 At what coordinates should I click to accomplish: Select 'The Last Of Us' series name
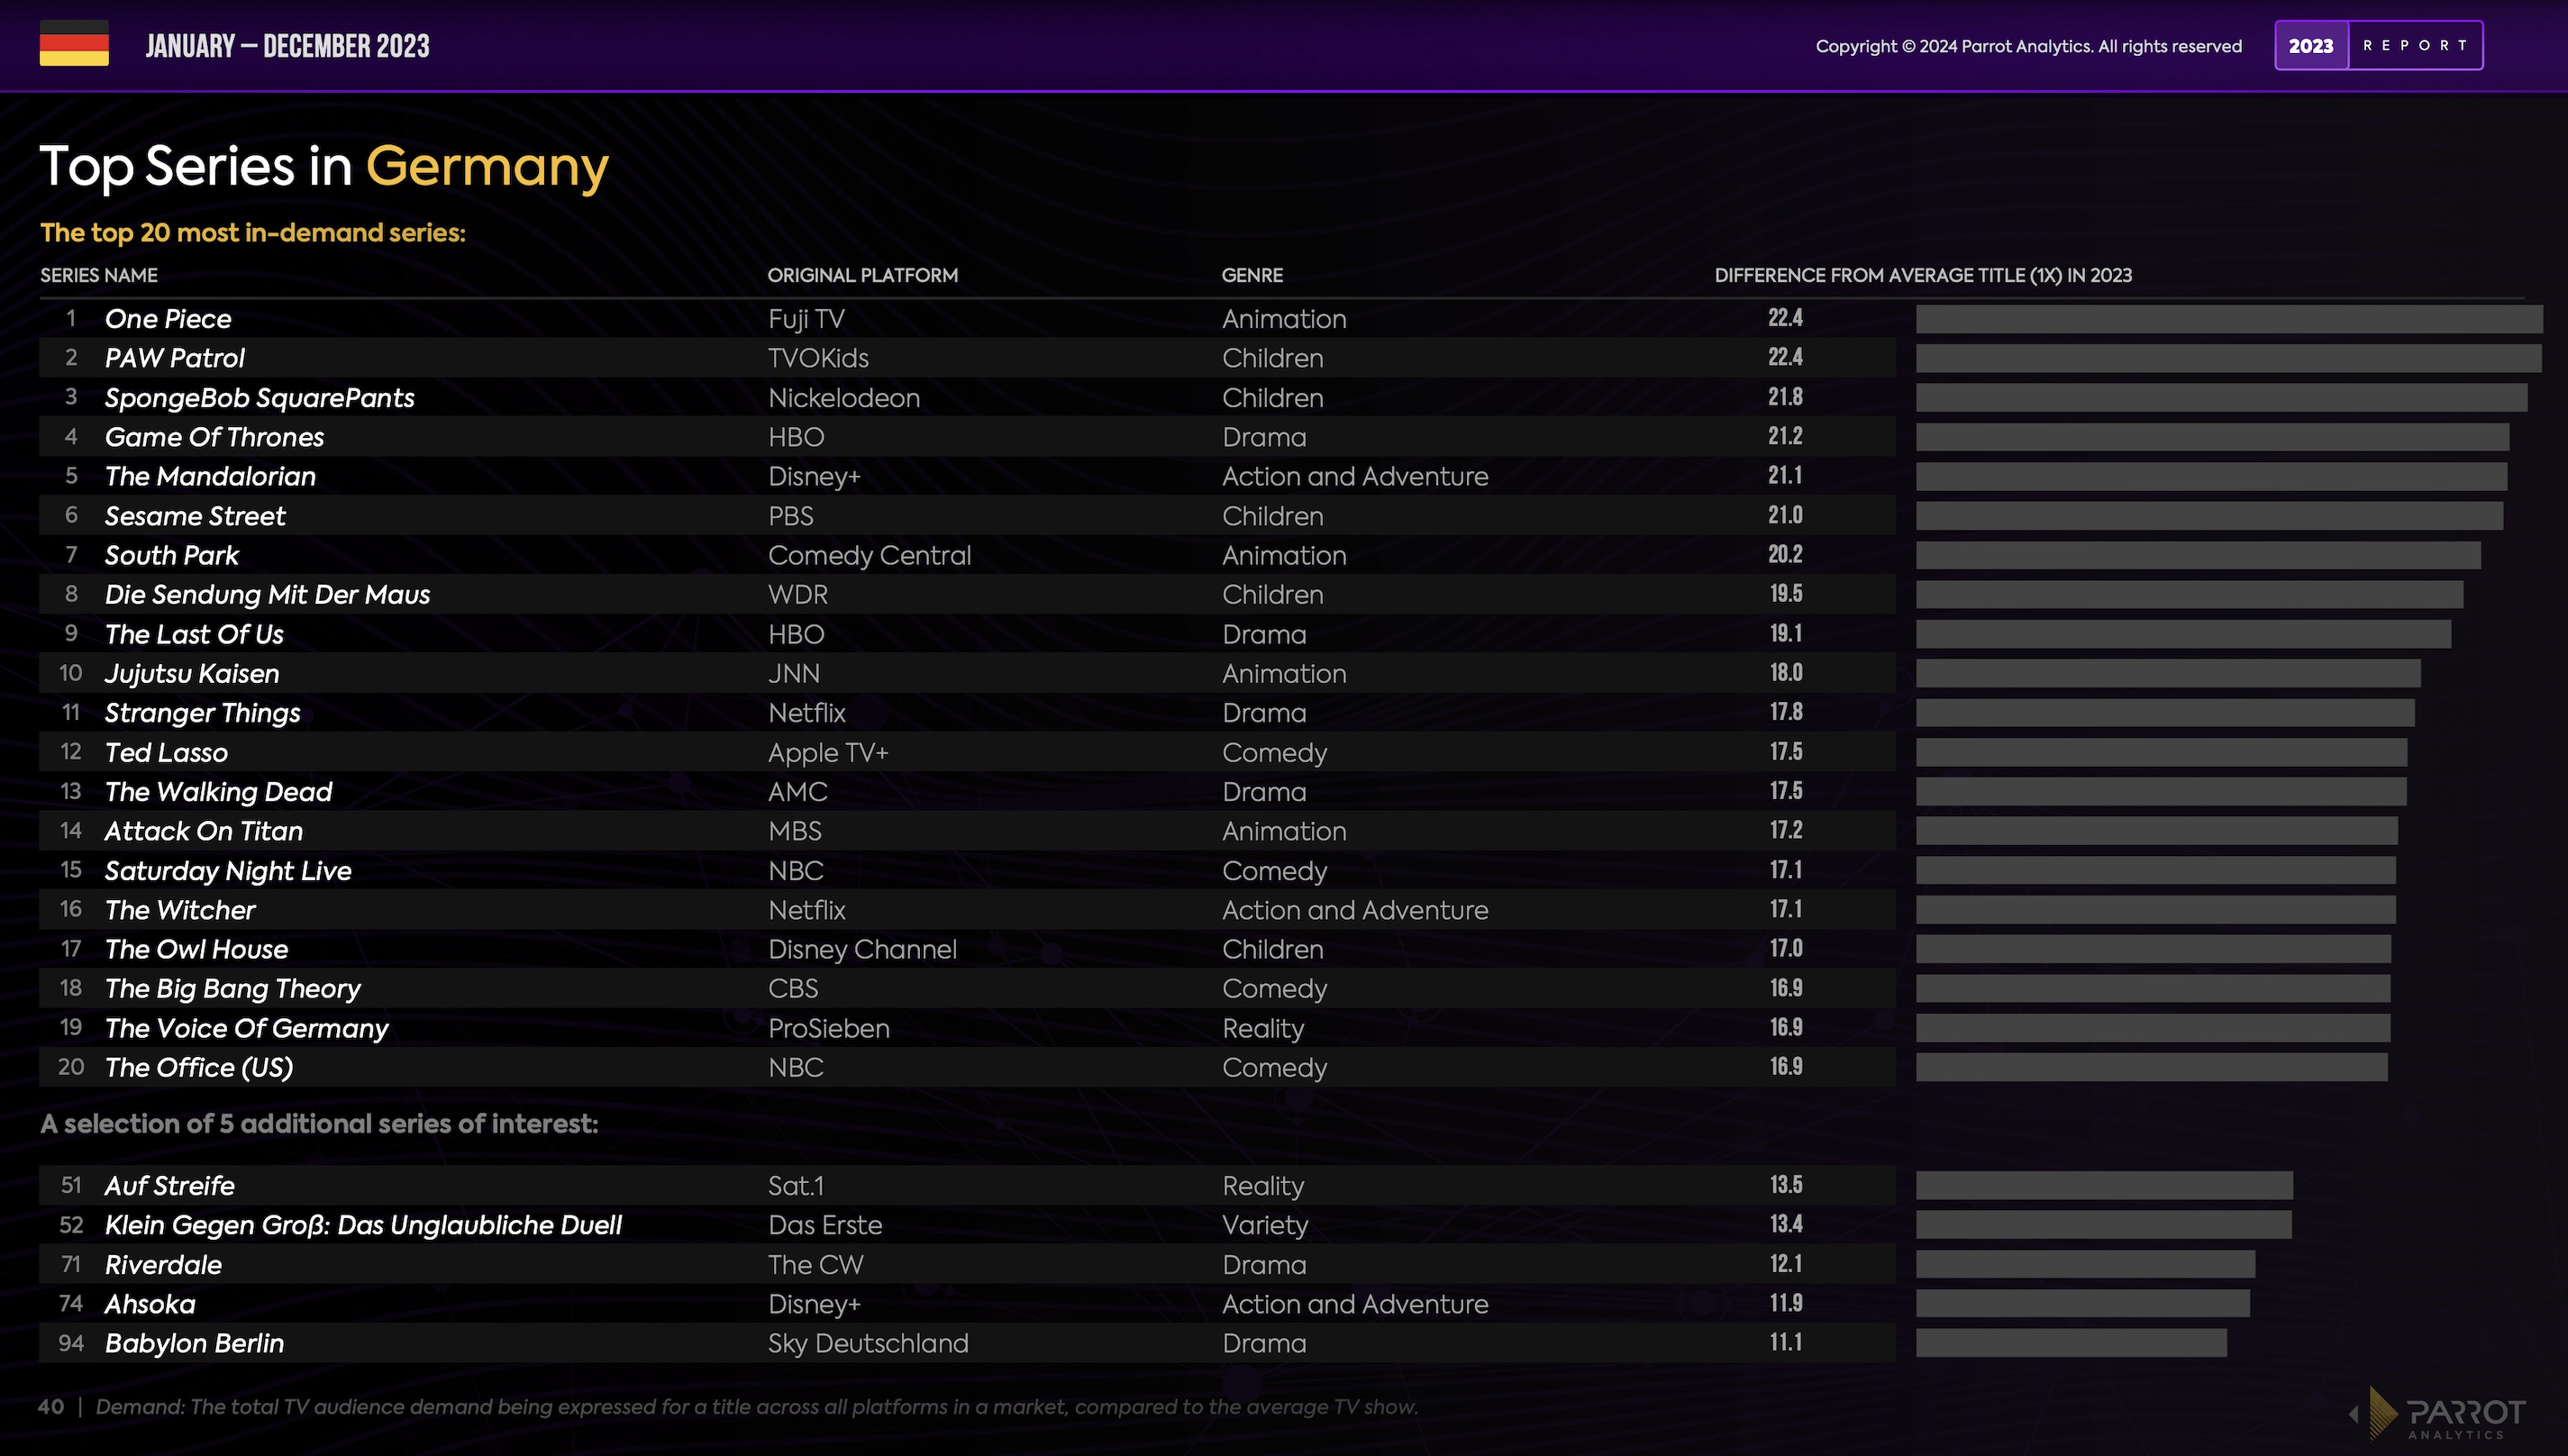pos(194,634)
